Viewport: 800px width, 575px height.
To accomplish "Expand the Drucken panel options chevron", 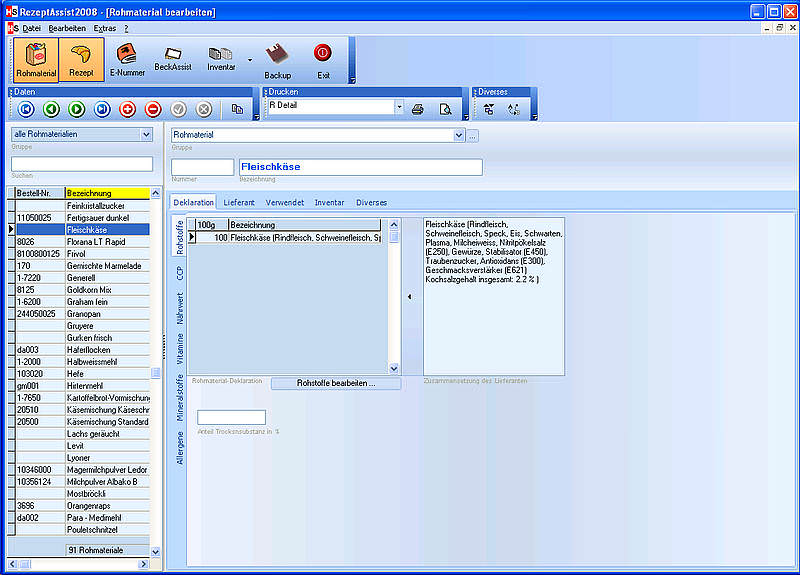I will coord(465,117).
